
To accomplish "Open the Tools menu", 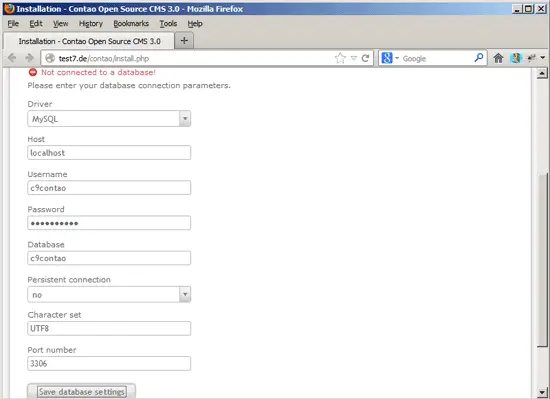I will (168, 23).
